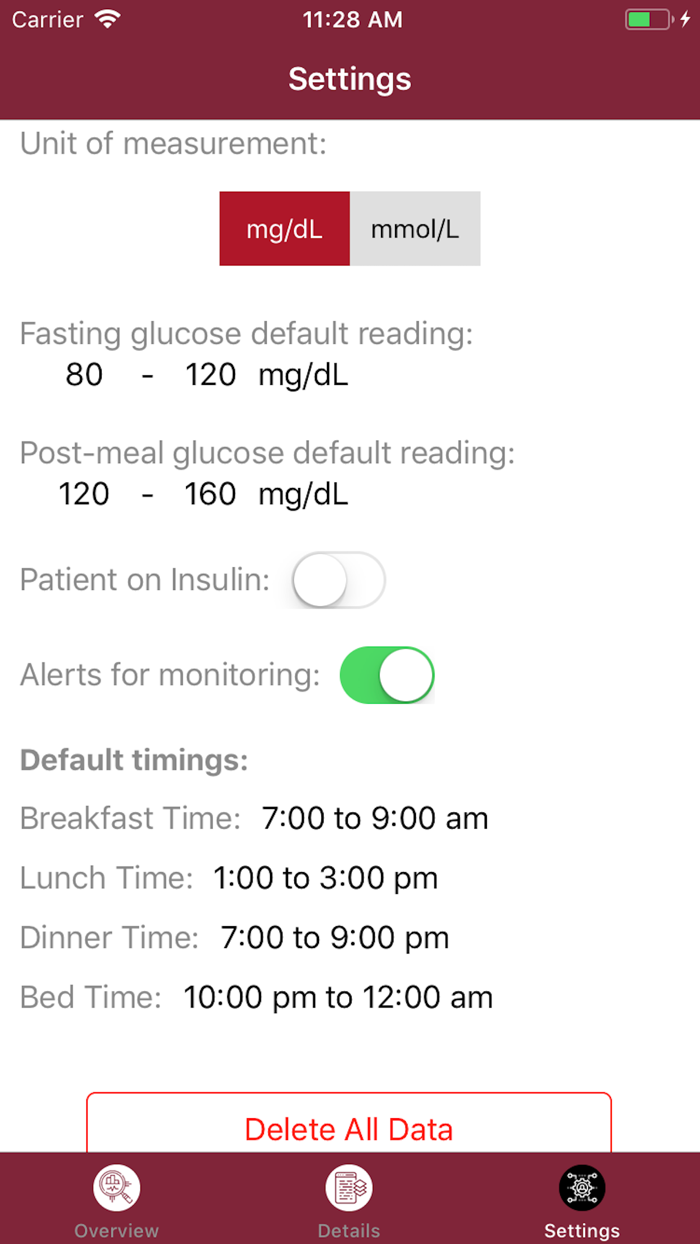Image resolution: width=700 pixels, height=1244 pixels.
Task: Change the Lunch Time range
Action: [326, 878]
